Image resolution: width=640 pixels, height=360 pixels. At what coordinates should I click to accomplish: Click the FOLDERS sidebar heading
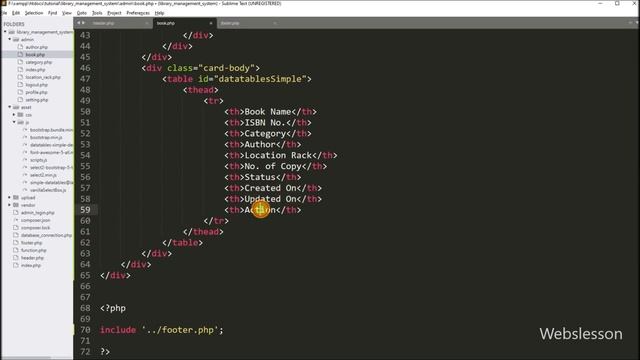click(x=14, y=24)
